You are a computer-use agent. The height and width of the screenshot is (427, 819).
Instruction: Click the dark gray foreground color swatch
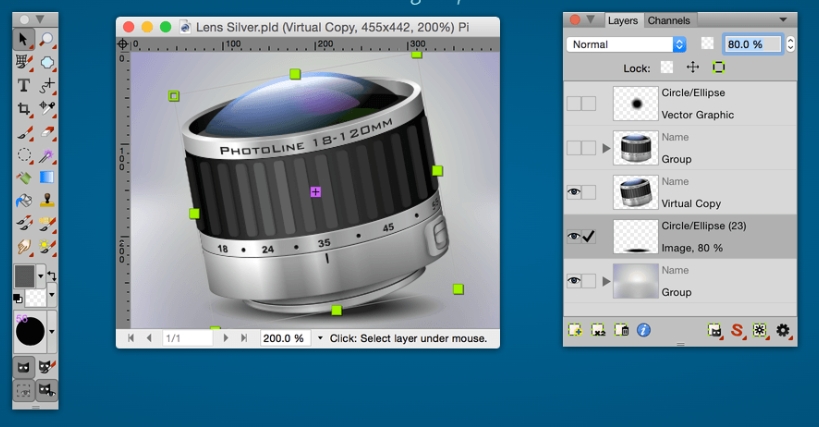pos(24,275)
